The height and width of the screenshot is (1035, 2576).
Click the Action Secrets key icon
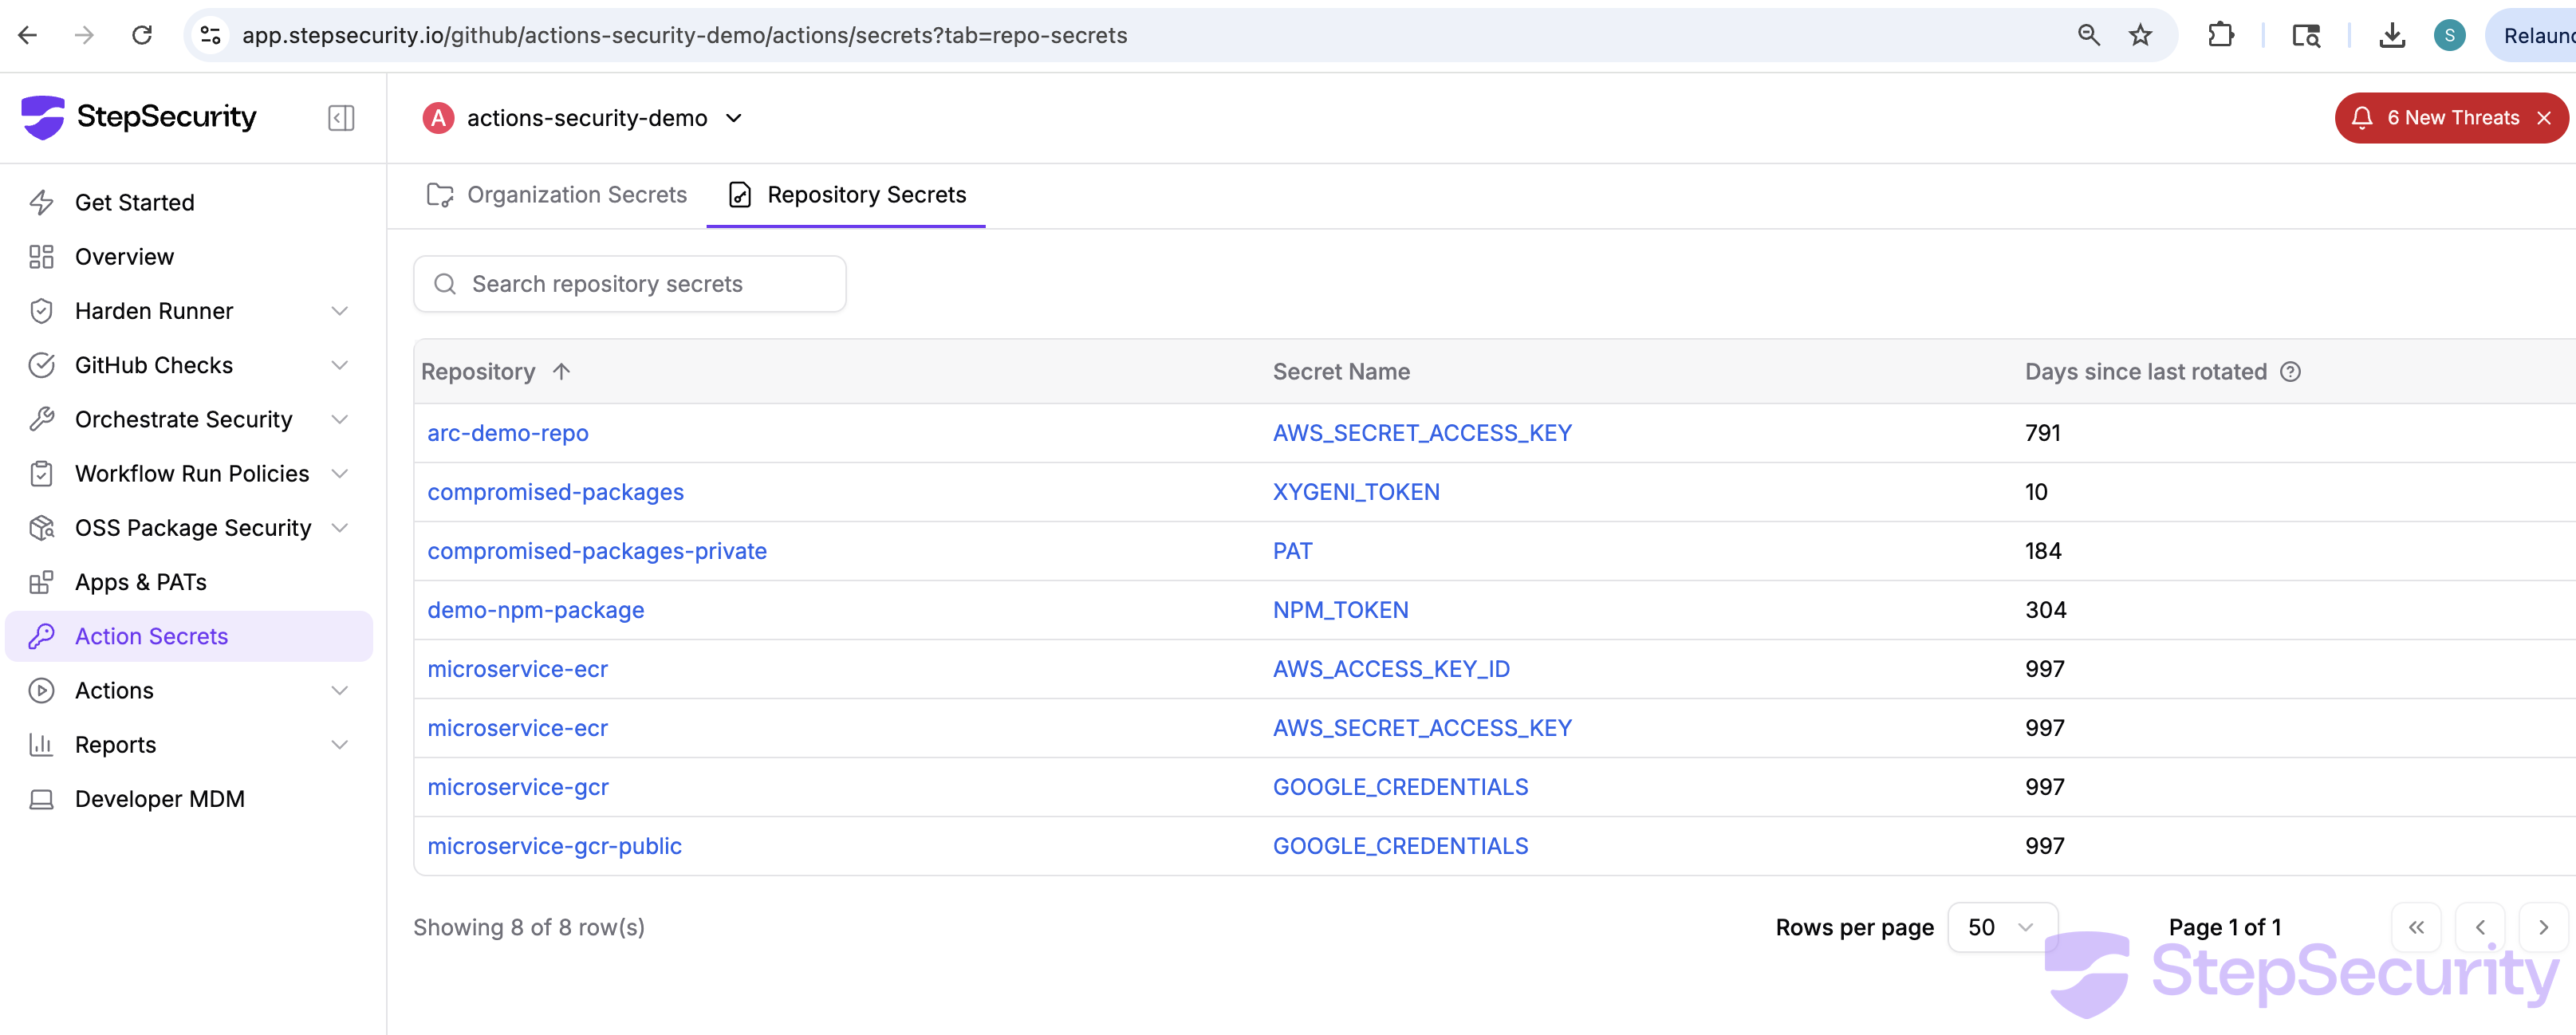tap(41, 636)
